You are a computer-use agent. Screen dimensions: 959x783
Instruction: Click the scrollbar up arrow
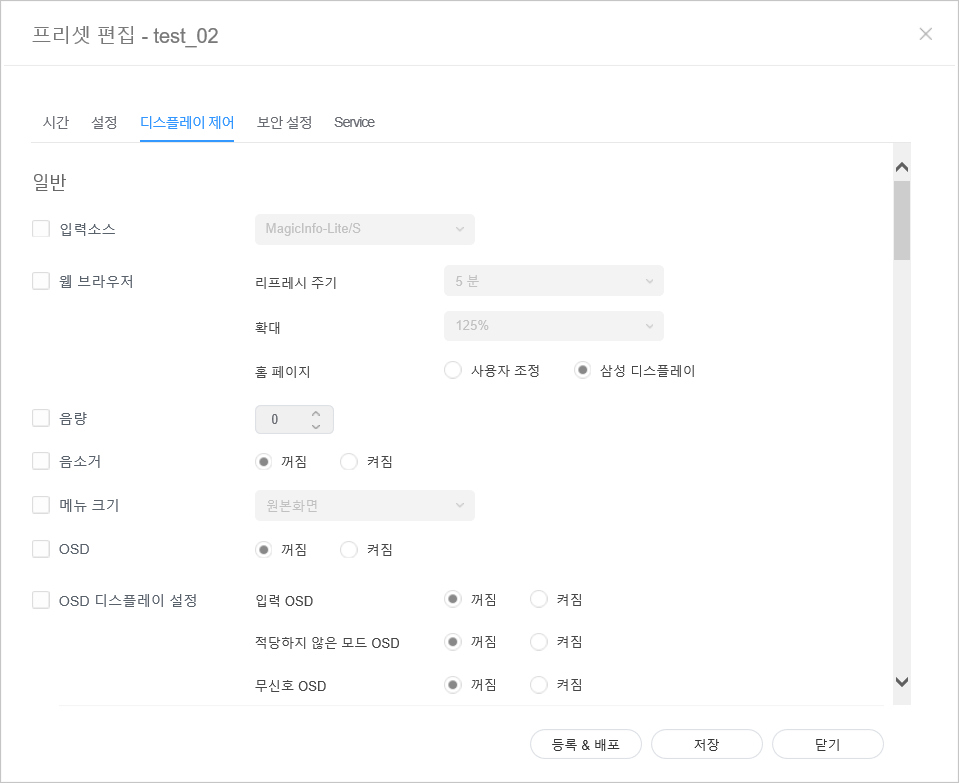(x=901, y=167)
